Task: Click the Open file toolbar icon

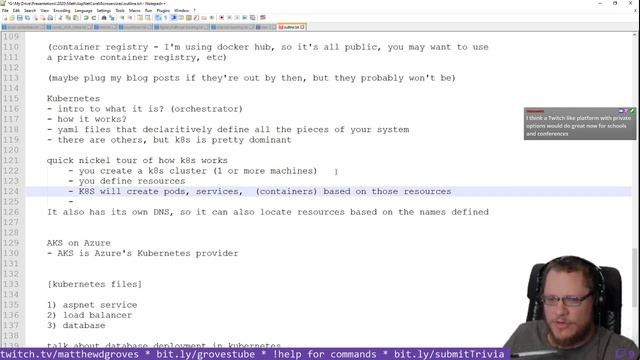Action: pos(12,18)
